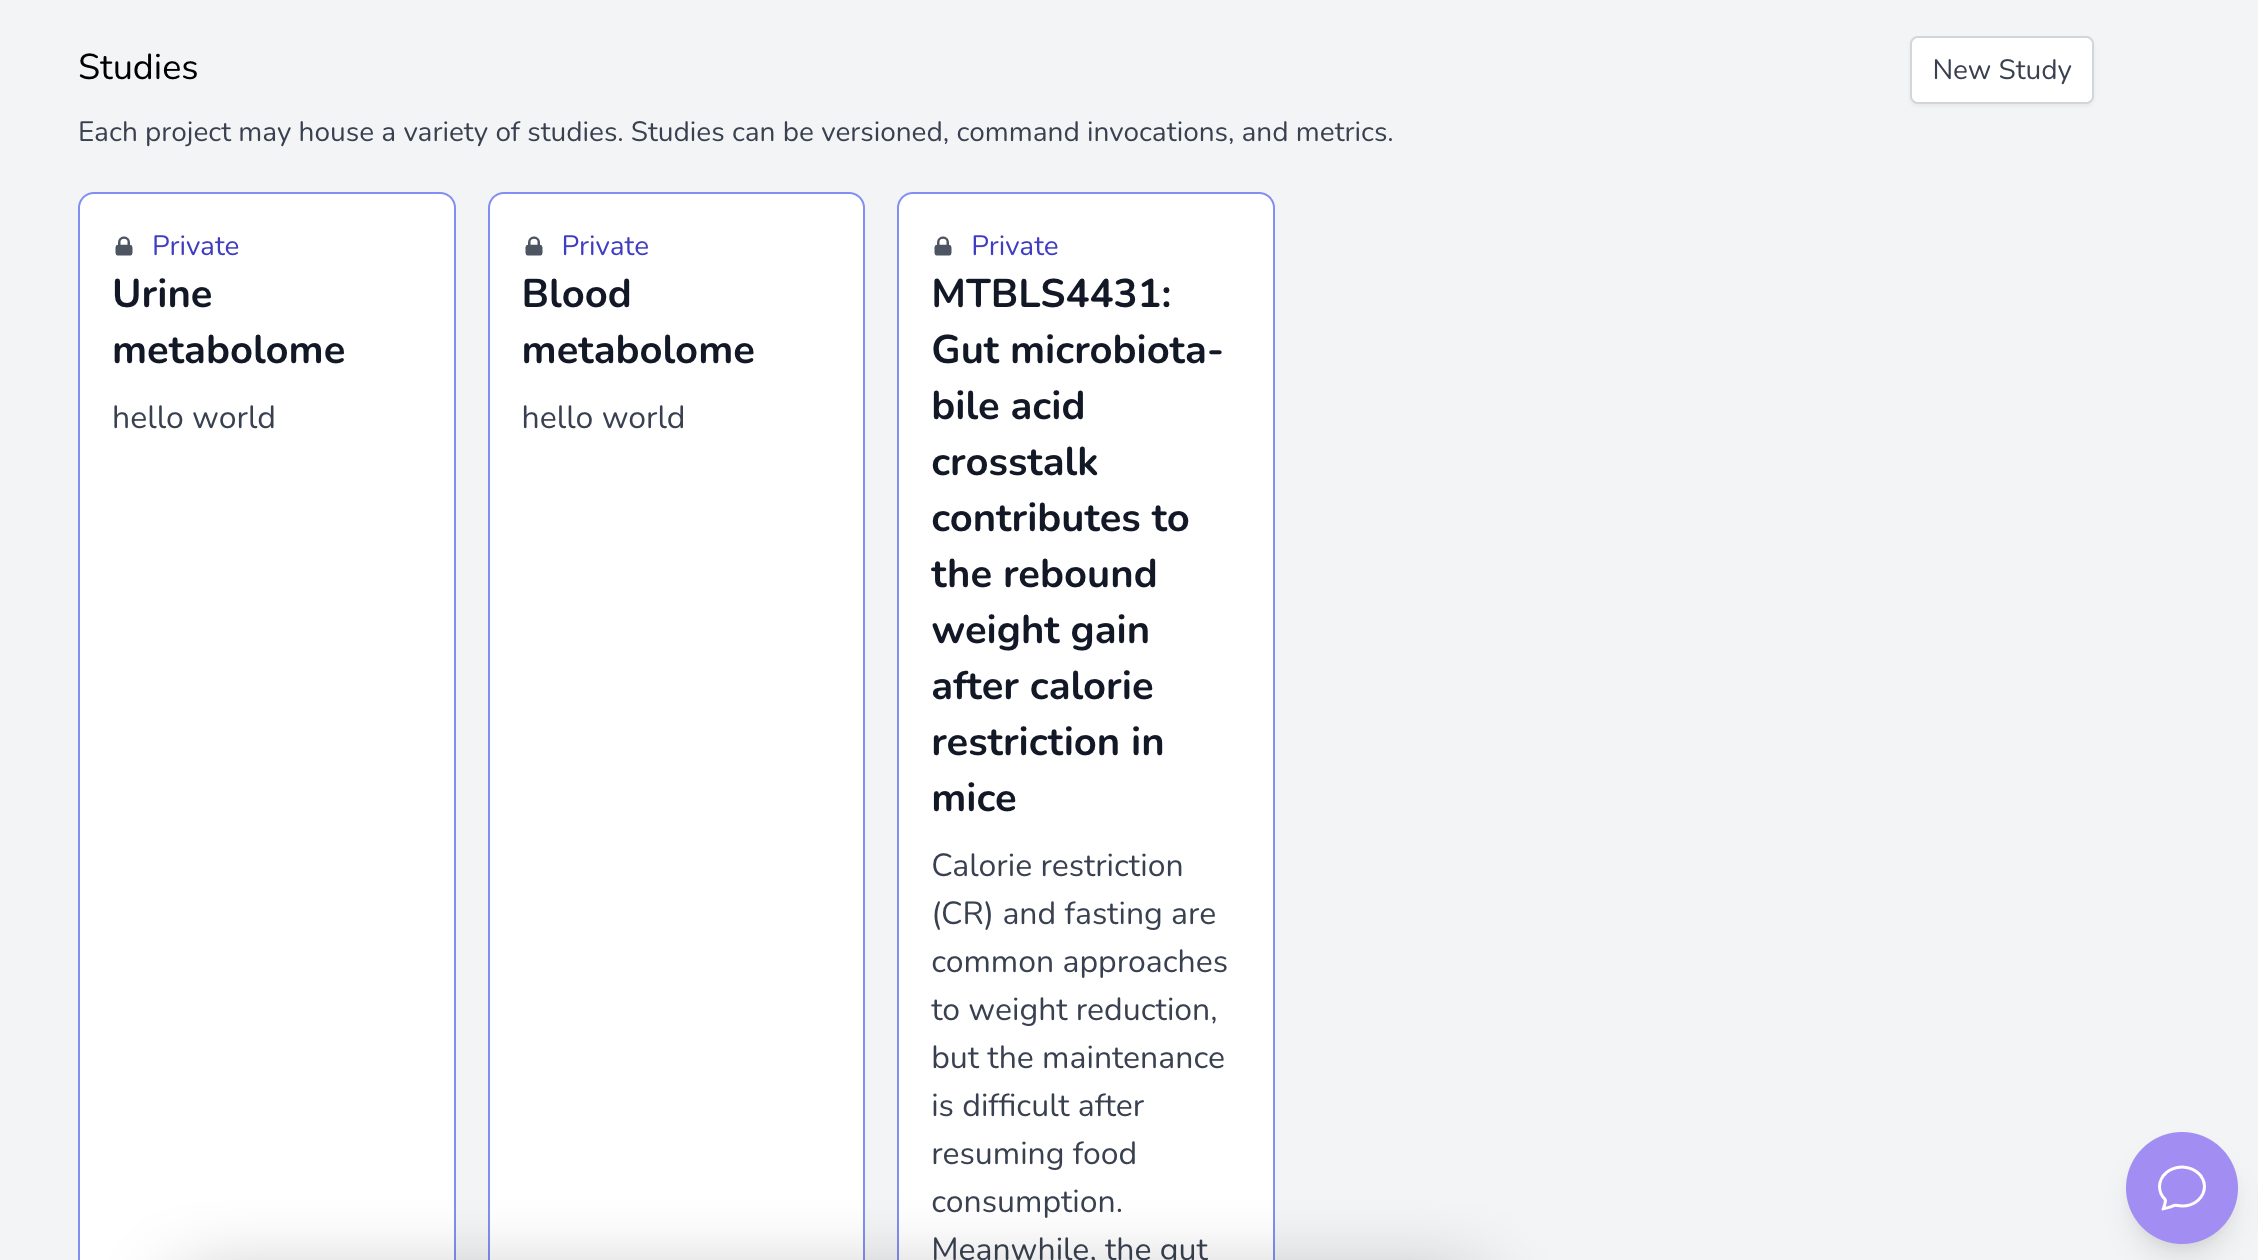Click the lock icon on MTBLS4431 card
Screen dimensions: 2258x1260
pos(943,246)
